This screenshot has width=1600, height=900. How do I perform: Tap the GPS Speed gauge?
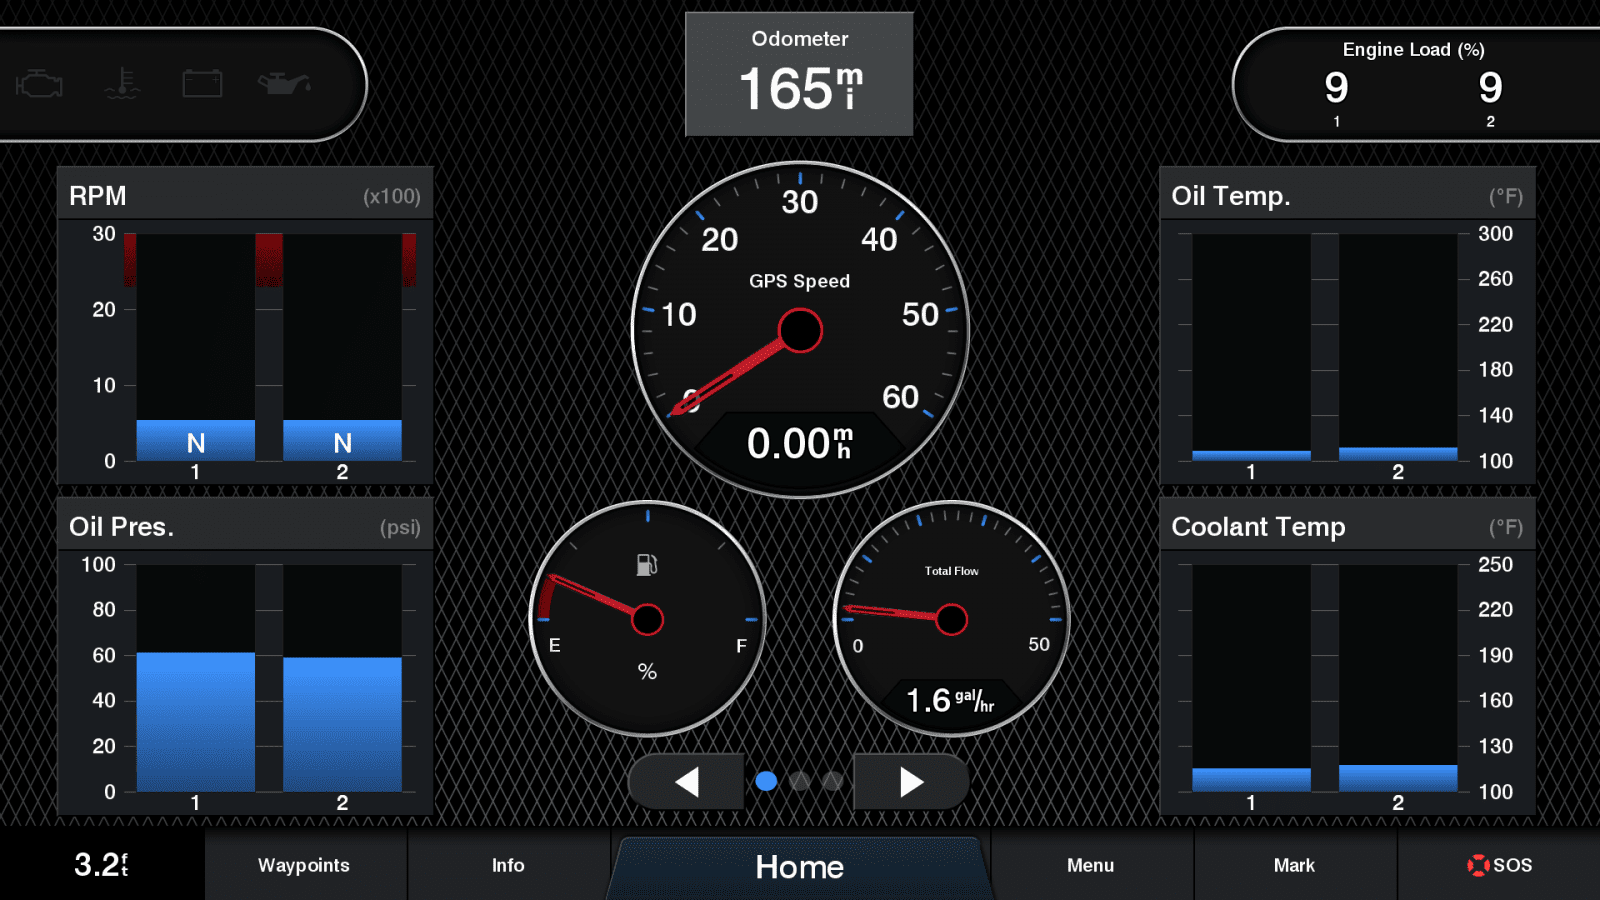[x=800, y=329]
